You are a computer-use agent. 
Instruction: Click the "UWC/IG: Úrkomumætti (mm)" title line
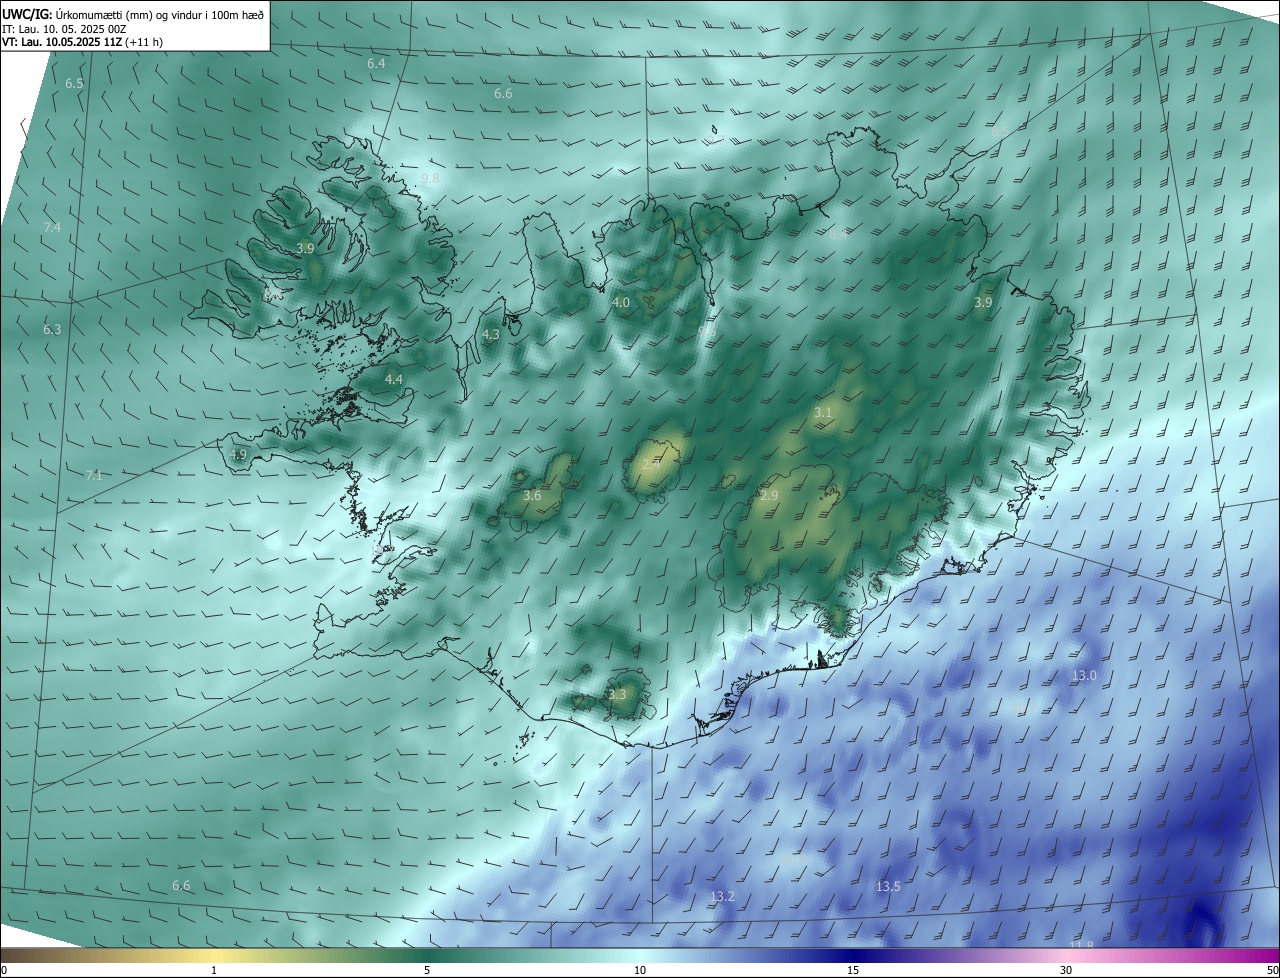[x=133, y=13]
